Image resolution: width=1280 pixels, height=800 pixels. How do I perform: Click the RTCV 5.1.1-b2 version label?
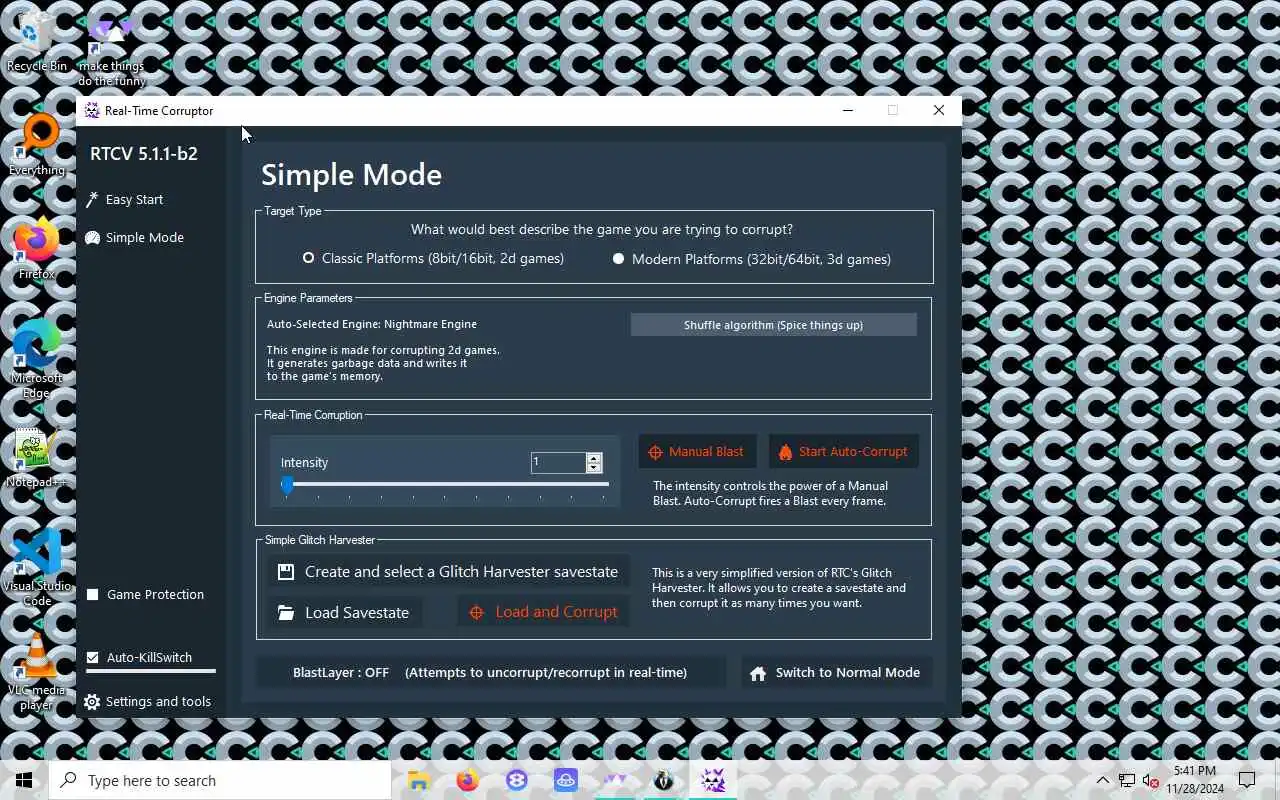(144, 153)
